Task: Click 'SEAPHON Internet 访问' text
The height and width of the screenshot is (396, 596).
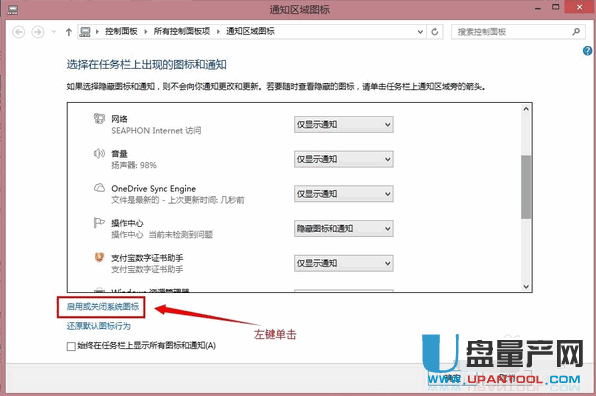Action: point(156,131)
